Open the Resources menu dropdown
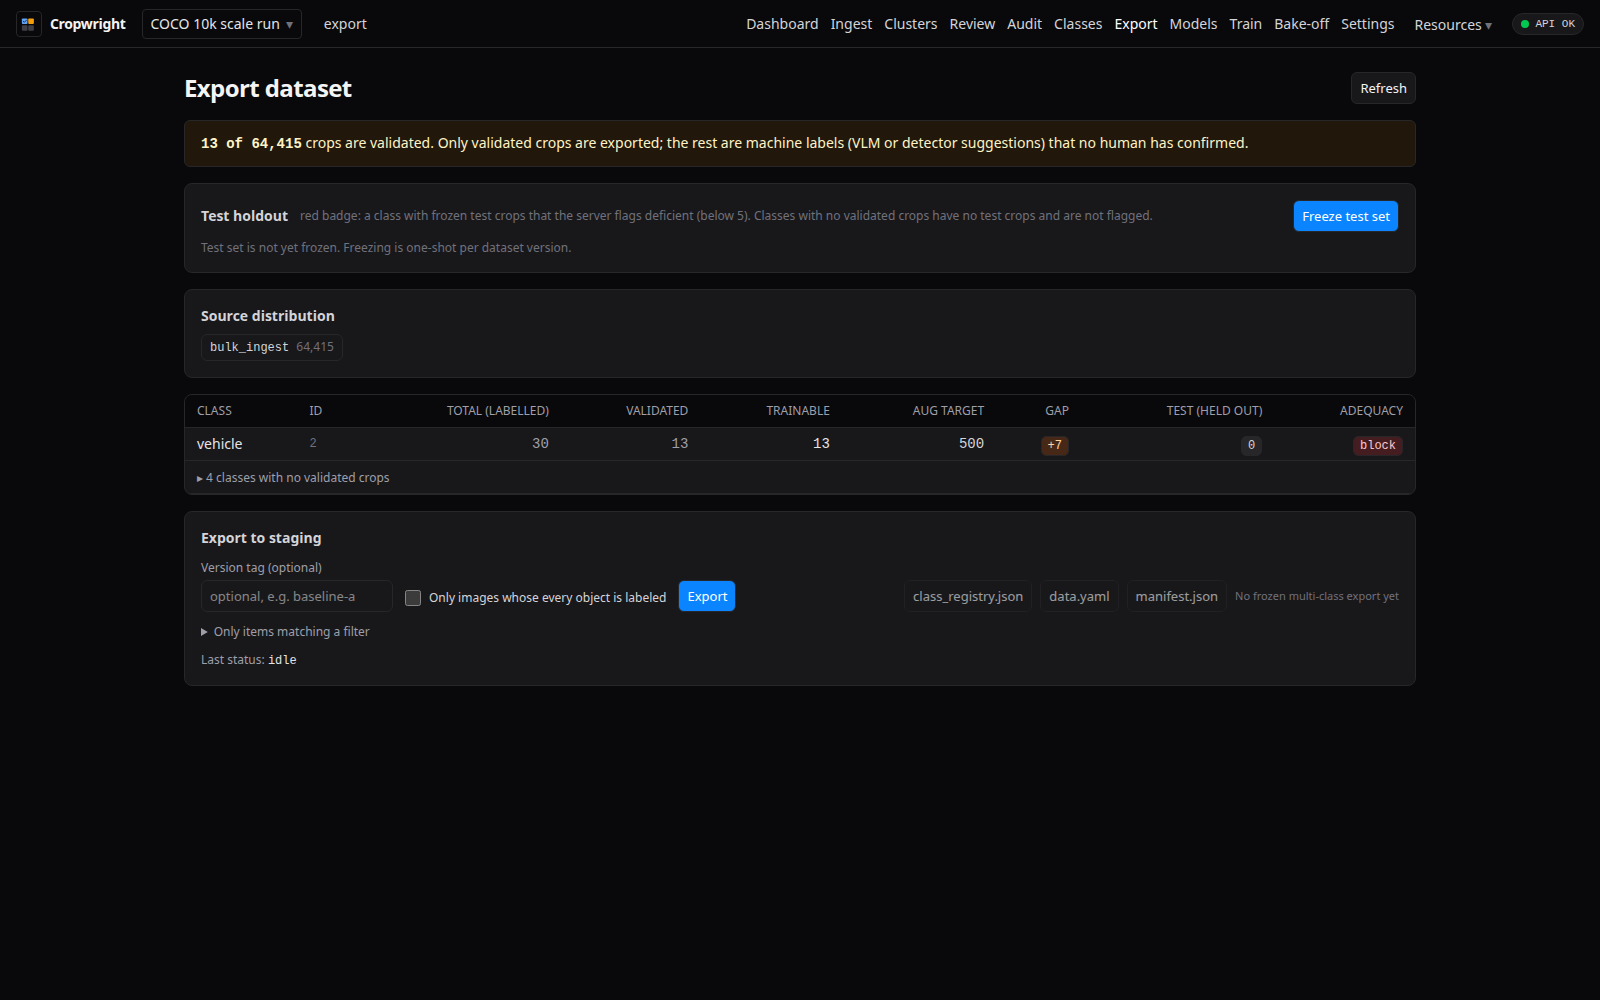 click(x=1453, y=25)
